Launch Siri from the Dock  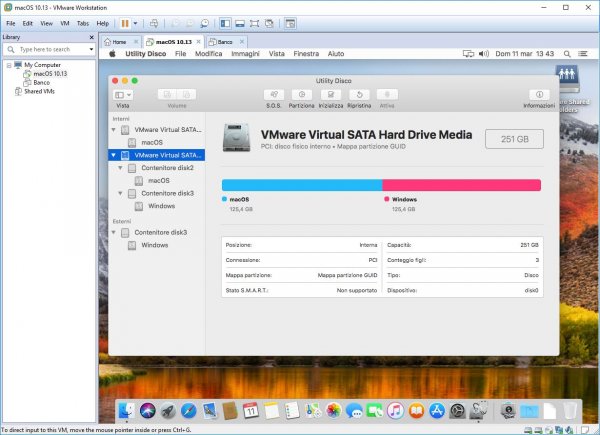(148, 410)
